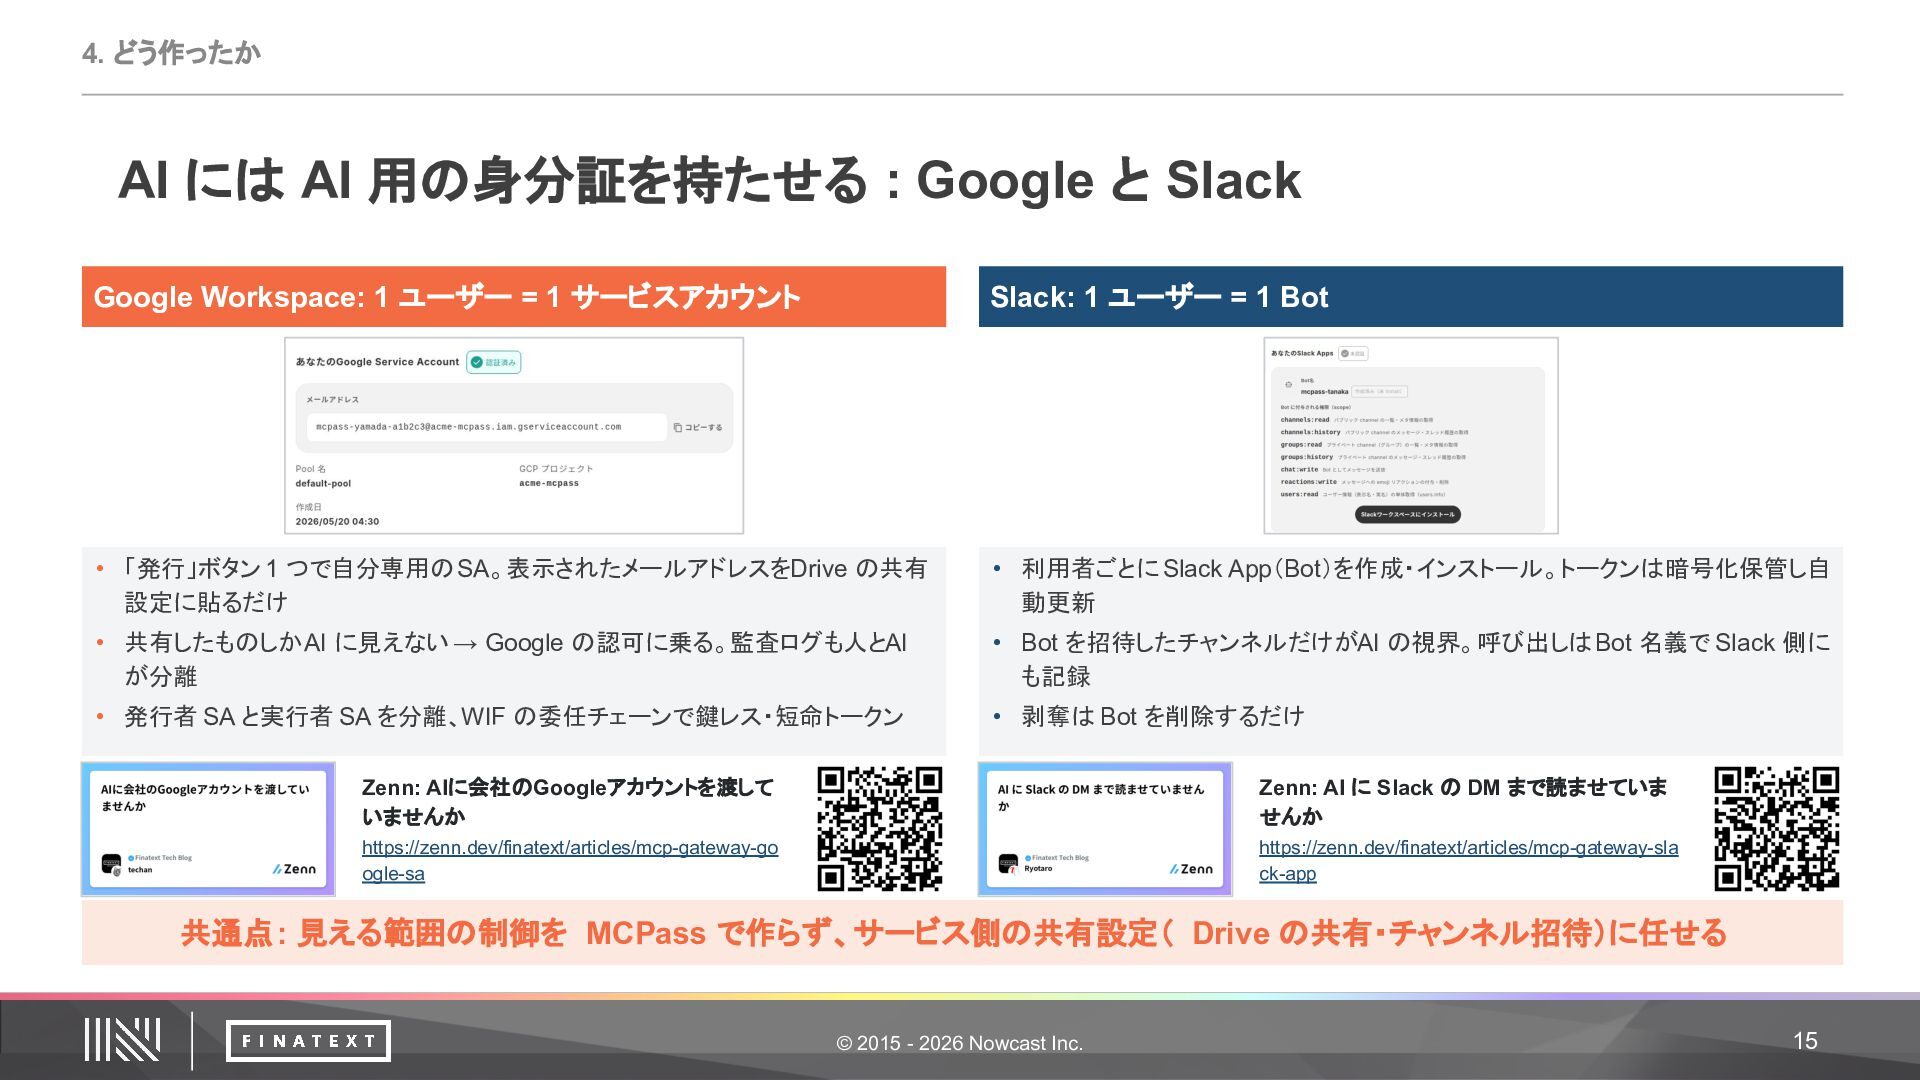Screen dimensions: 1920x1080
Task: Click the copyright text '© 2015 - 2026 Nowcast Inc.'
Action: pos(960,1043)
